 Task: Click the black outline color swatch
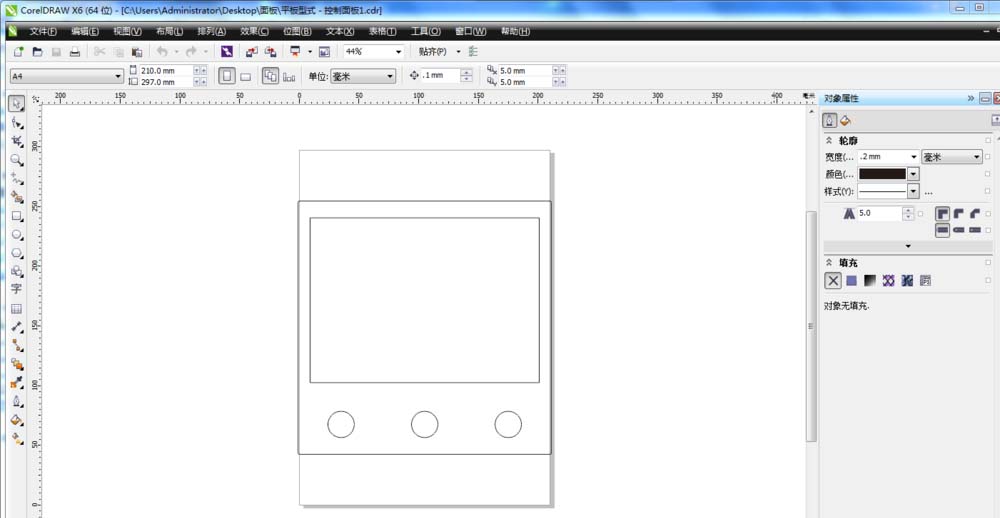[x=882, y=174]
